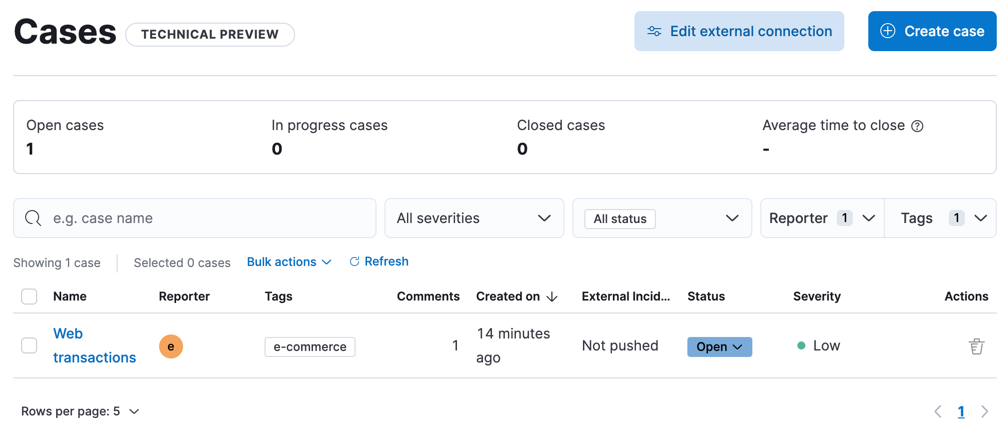Check the Web transactions row checkbox

(x=29, y=346)
